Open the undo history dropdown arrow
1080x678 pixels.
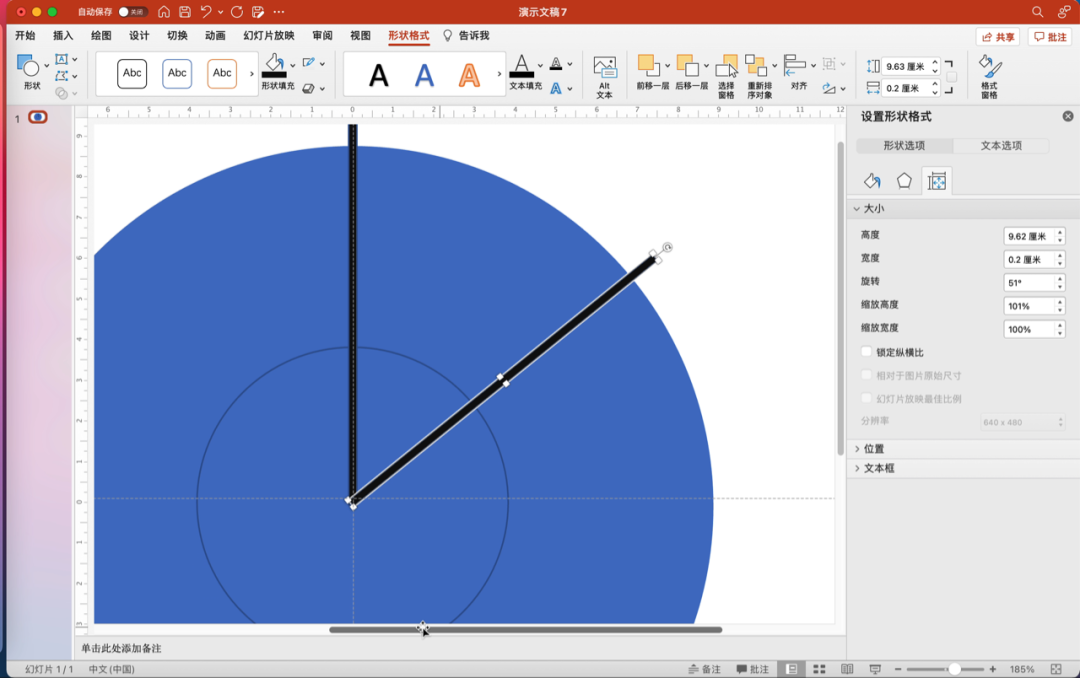pos(220,12)
